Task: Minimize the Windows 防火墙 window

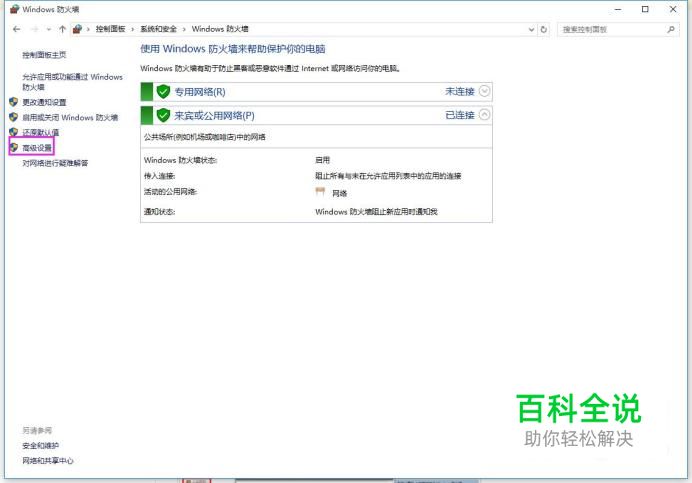Action: tap(618, 9)
